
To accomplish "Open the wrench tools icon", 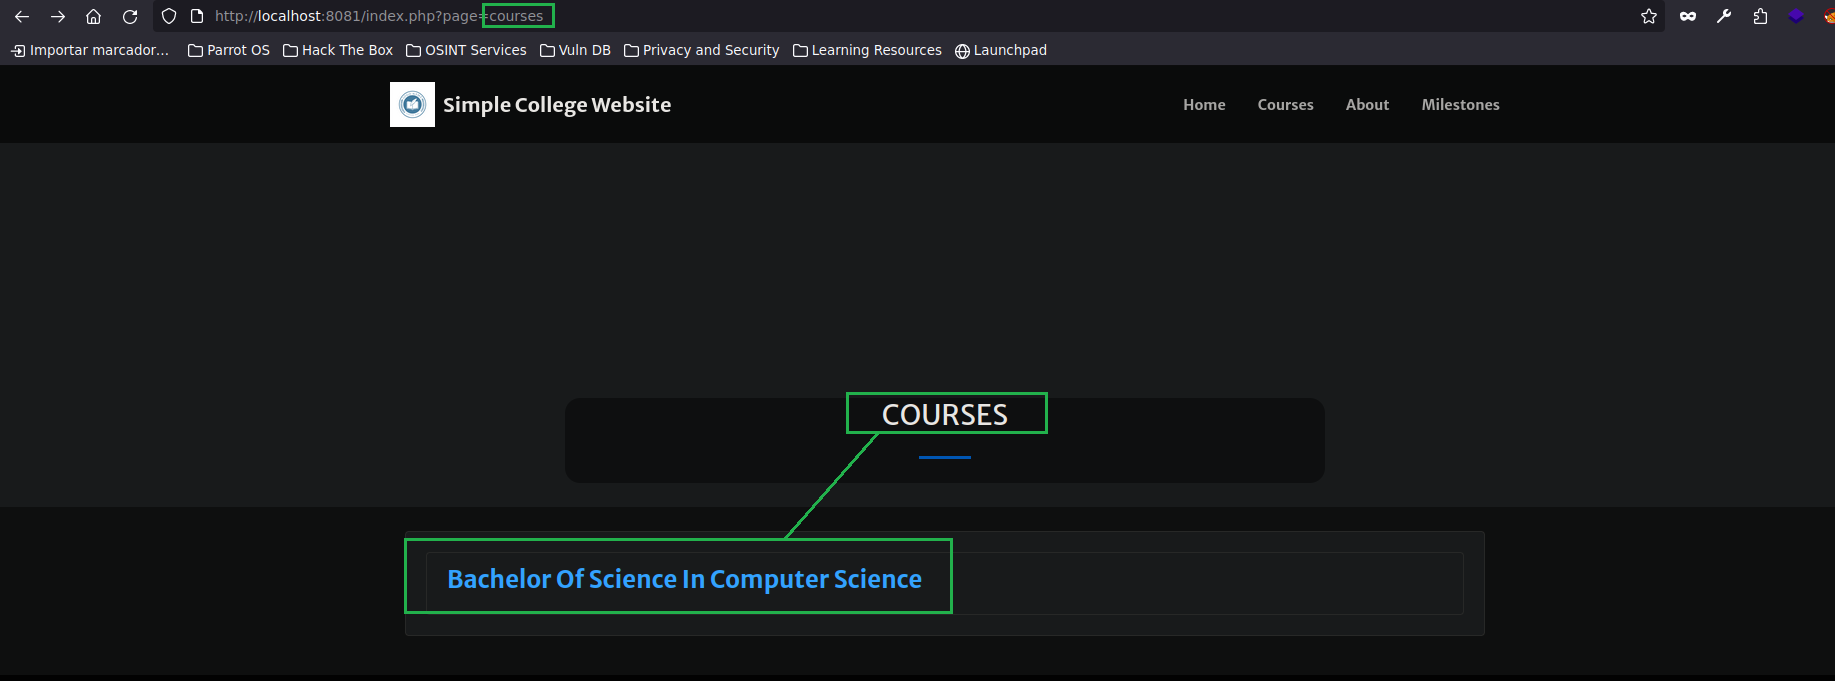I will [x=1724, y=16].
